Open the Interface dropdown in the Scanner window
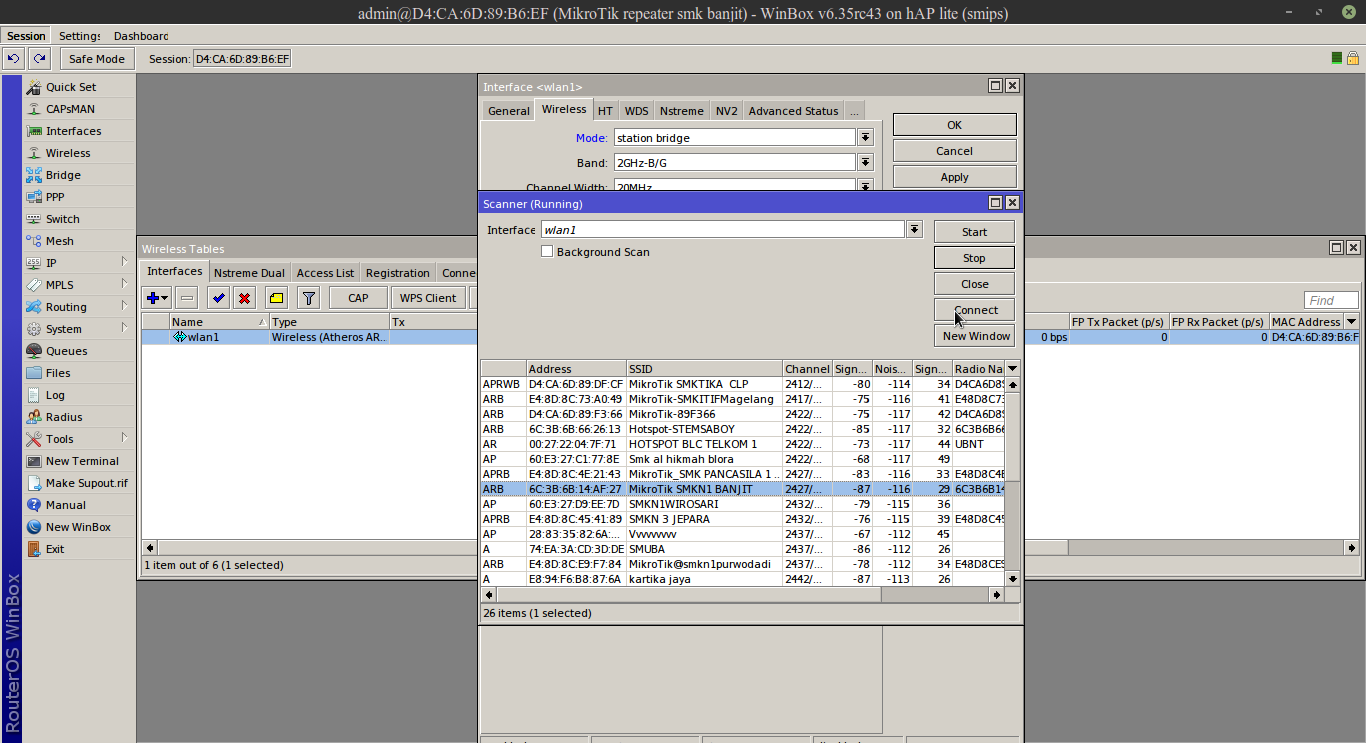Screen dimensions: 1366x744 [913, 229]
